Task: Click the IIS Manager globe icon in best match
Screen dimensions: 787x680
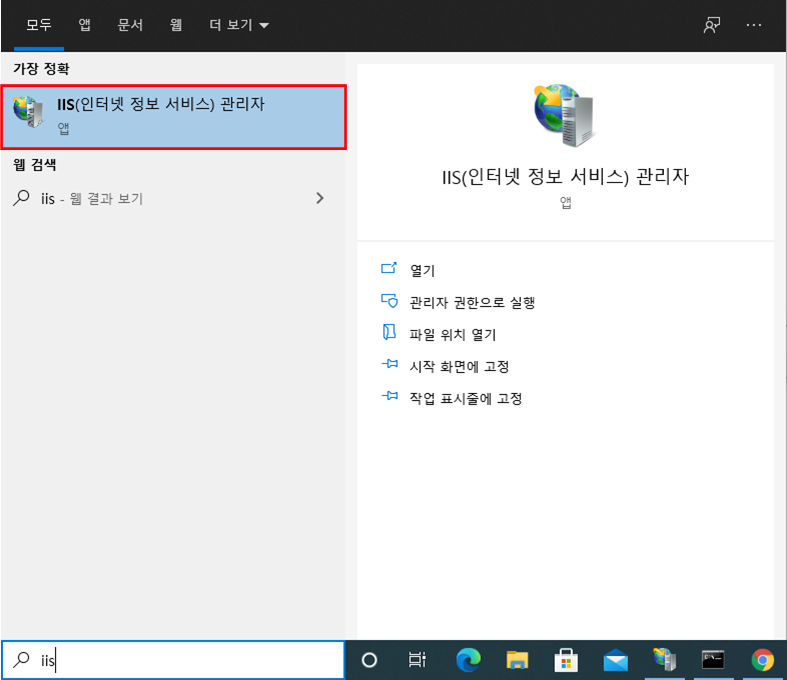Action: coord(28,111)
